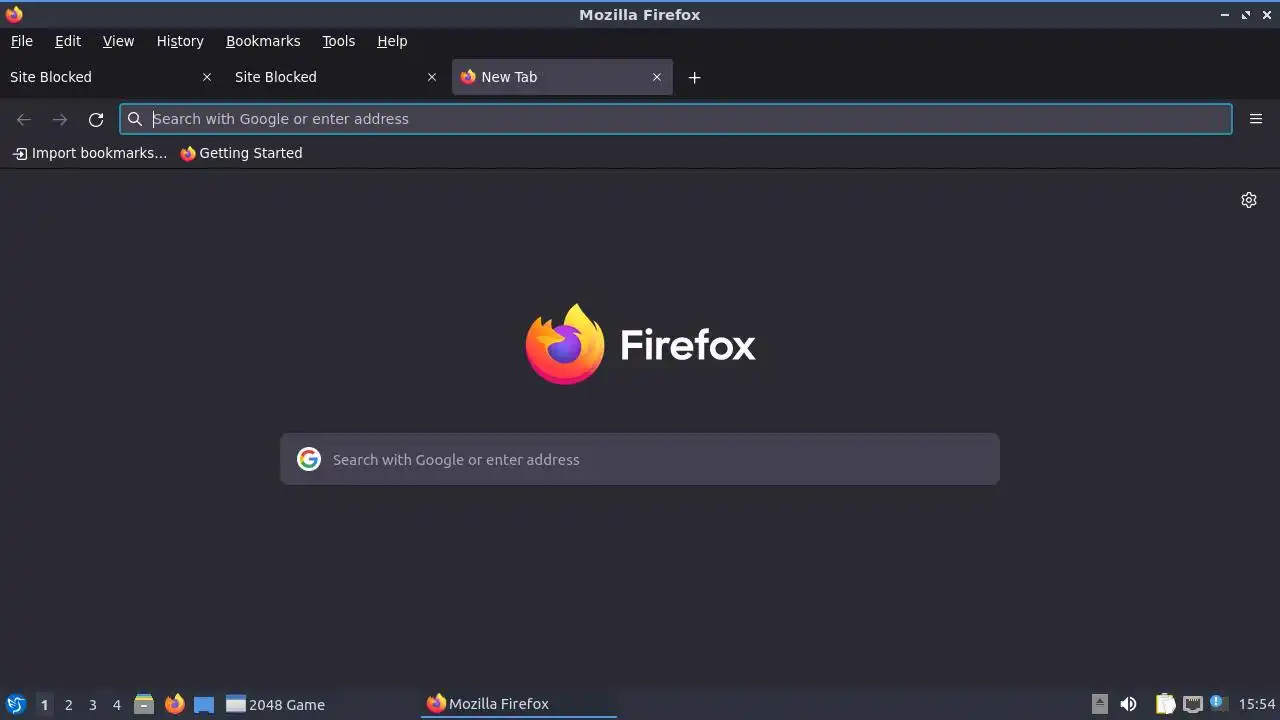Click the notification info tray icon
Screen dimensions: 1280x720
pyautogui.click(x=1217, y=703)
